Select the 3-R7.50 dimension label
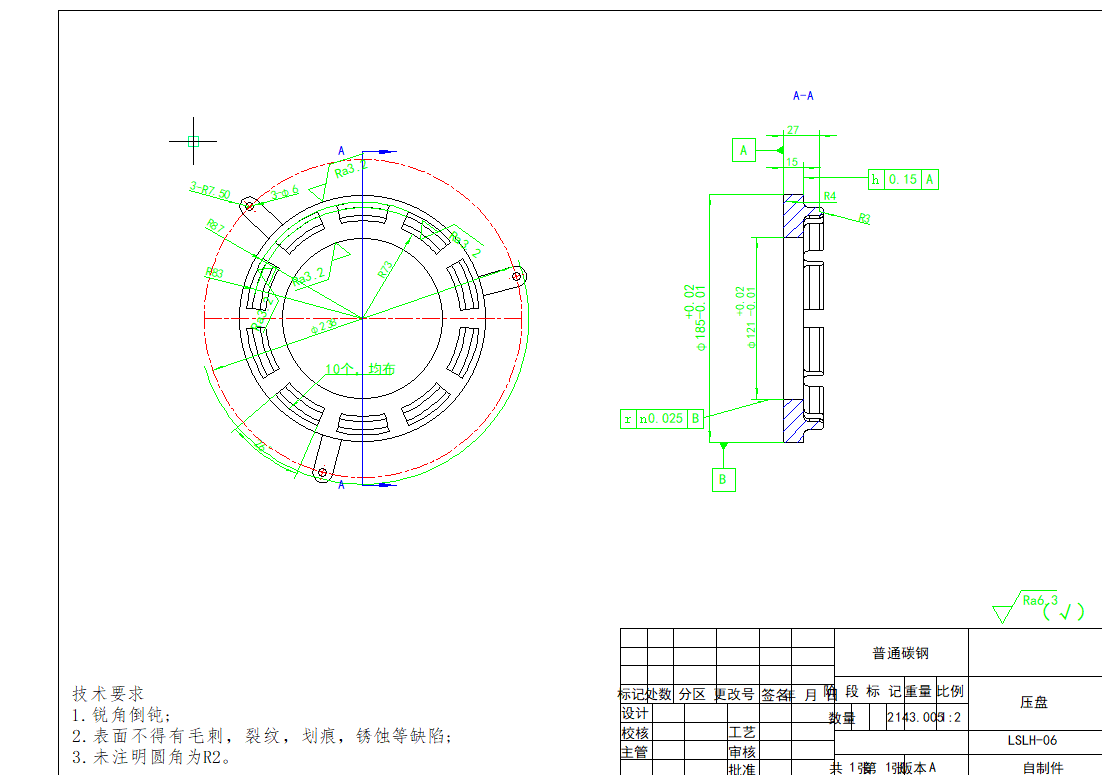 210,190
